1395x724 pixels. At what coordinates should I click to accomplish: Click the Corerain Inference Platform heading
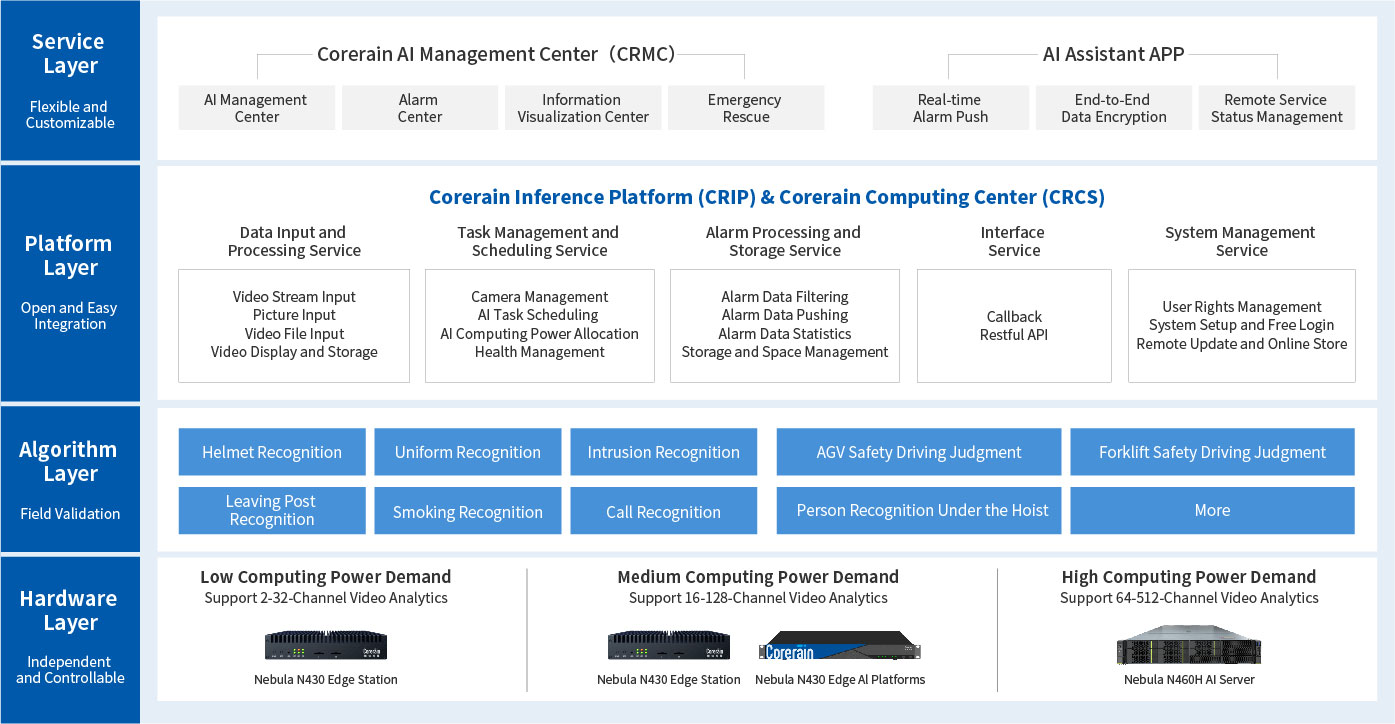pyautogui.click(x=766, y=197)
